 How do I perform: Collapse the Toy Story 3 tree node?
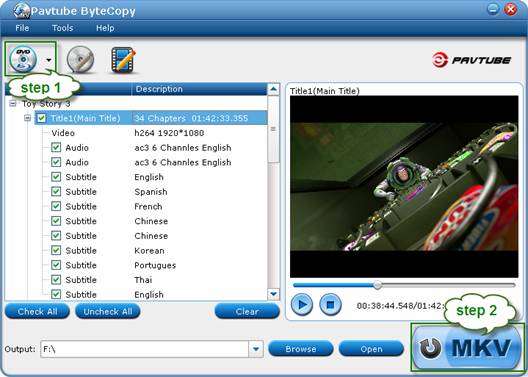pos(13,104)
